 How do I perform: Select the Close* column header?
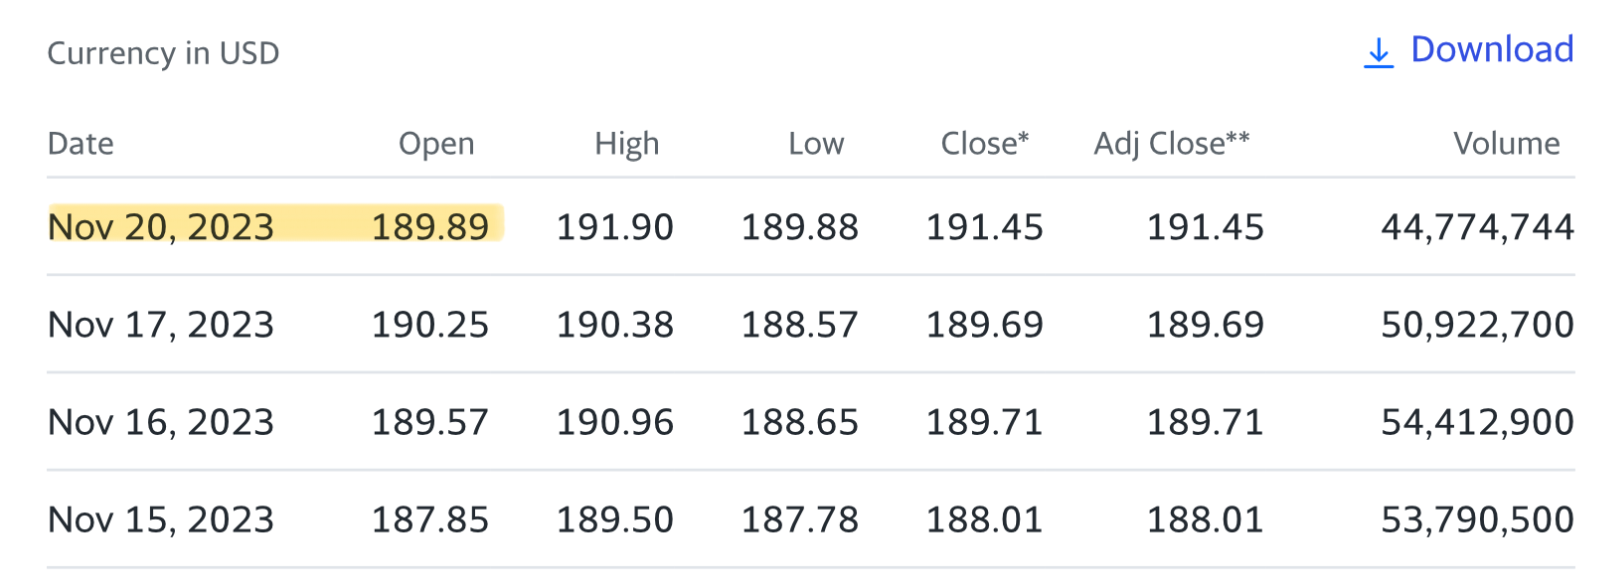(x=985, y=144)
